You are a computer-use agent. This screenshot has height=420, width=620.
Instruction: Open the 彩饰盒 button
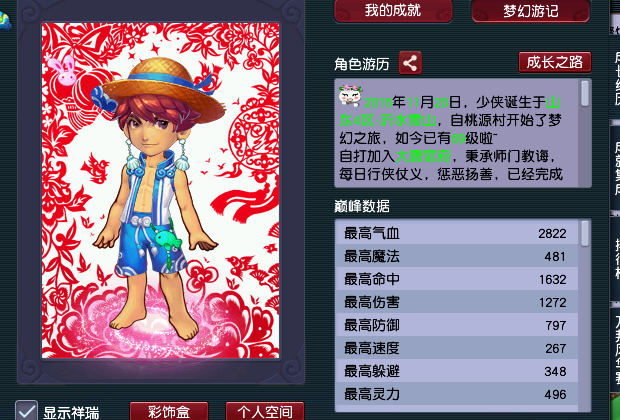(x=169, y=411)
